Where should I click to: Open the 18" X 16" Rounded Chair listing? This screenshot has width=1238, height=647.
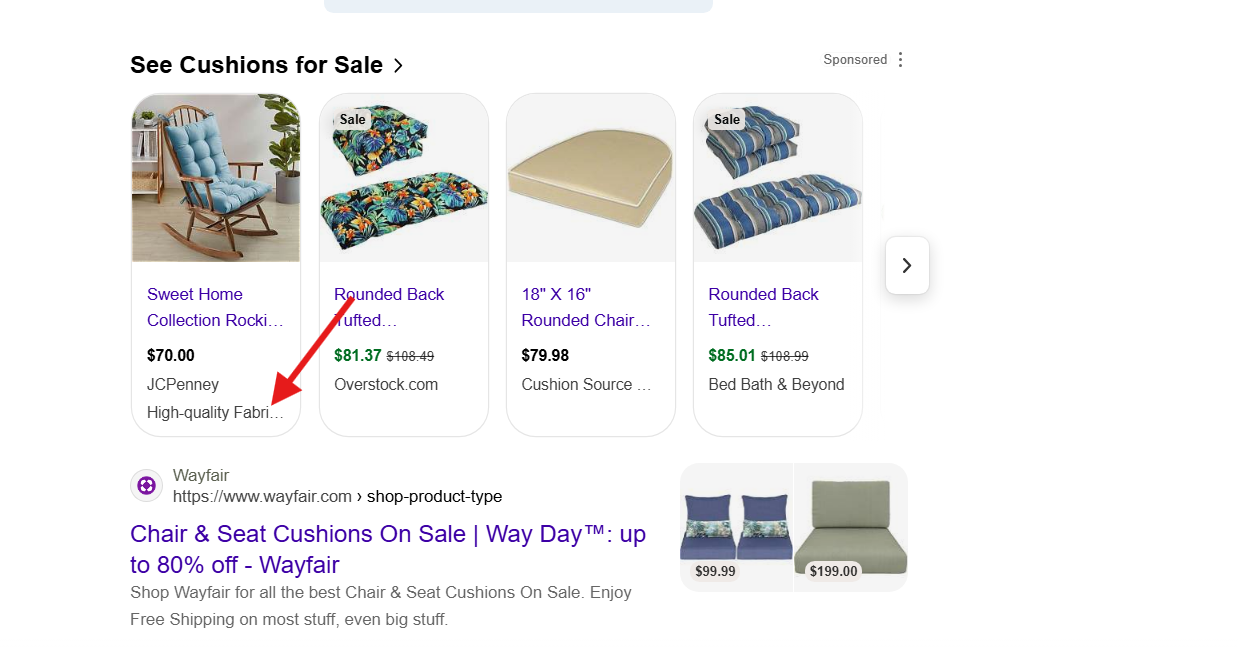coord(586,307)
